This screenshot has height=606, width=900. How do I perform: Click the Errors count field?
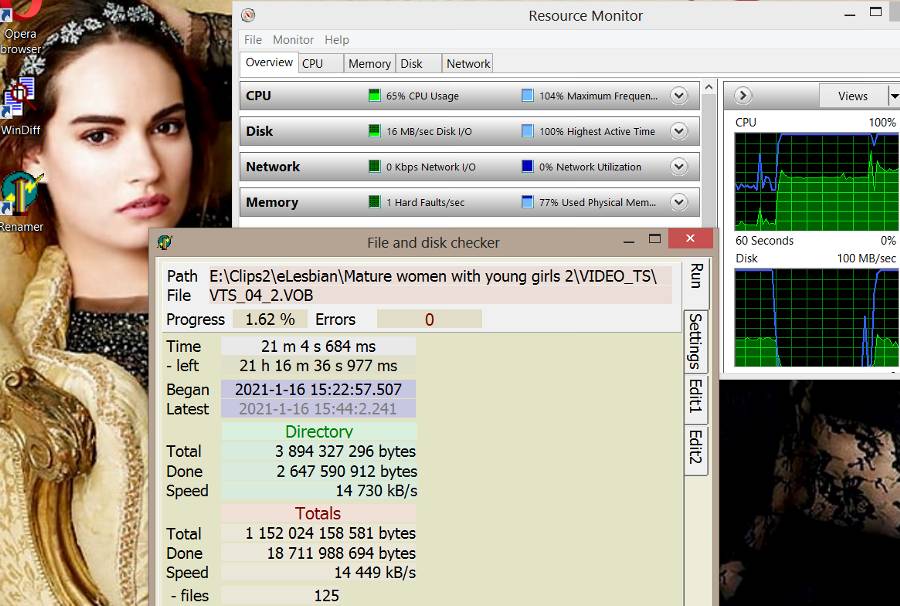tap(429, 319)
